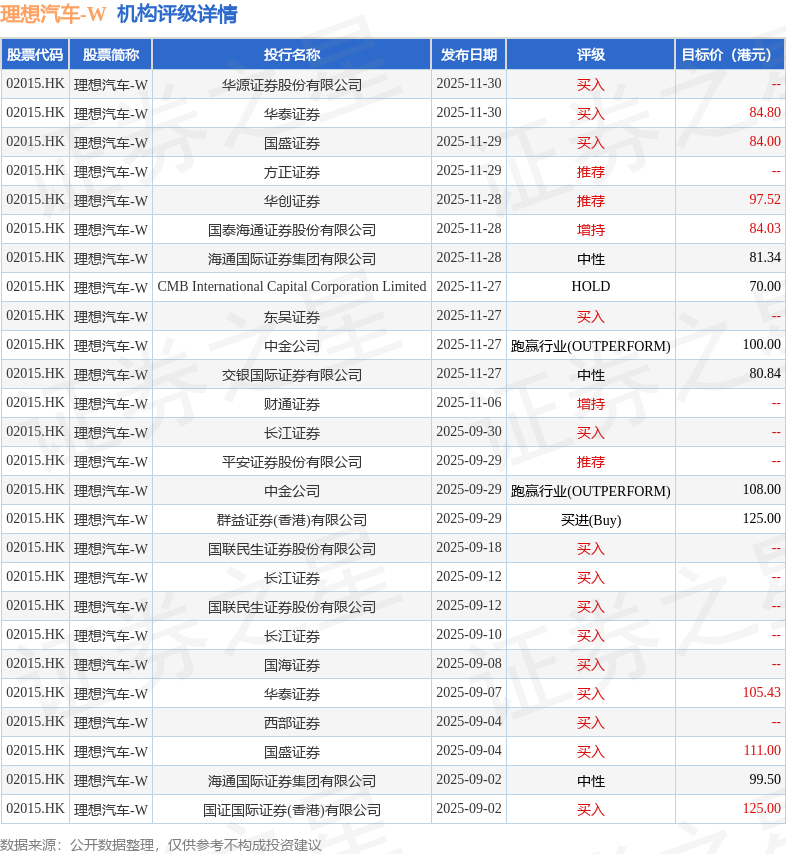This screenshot has width=786, height=854.
Task: Select target price 111.00
Action: click(x=762, y=751)
